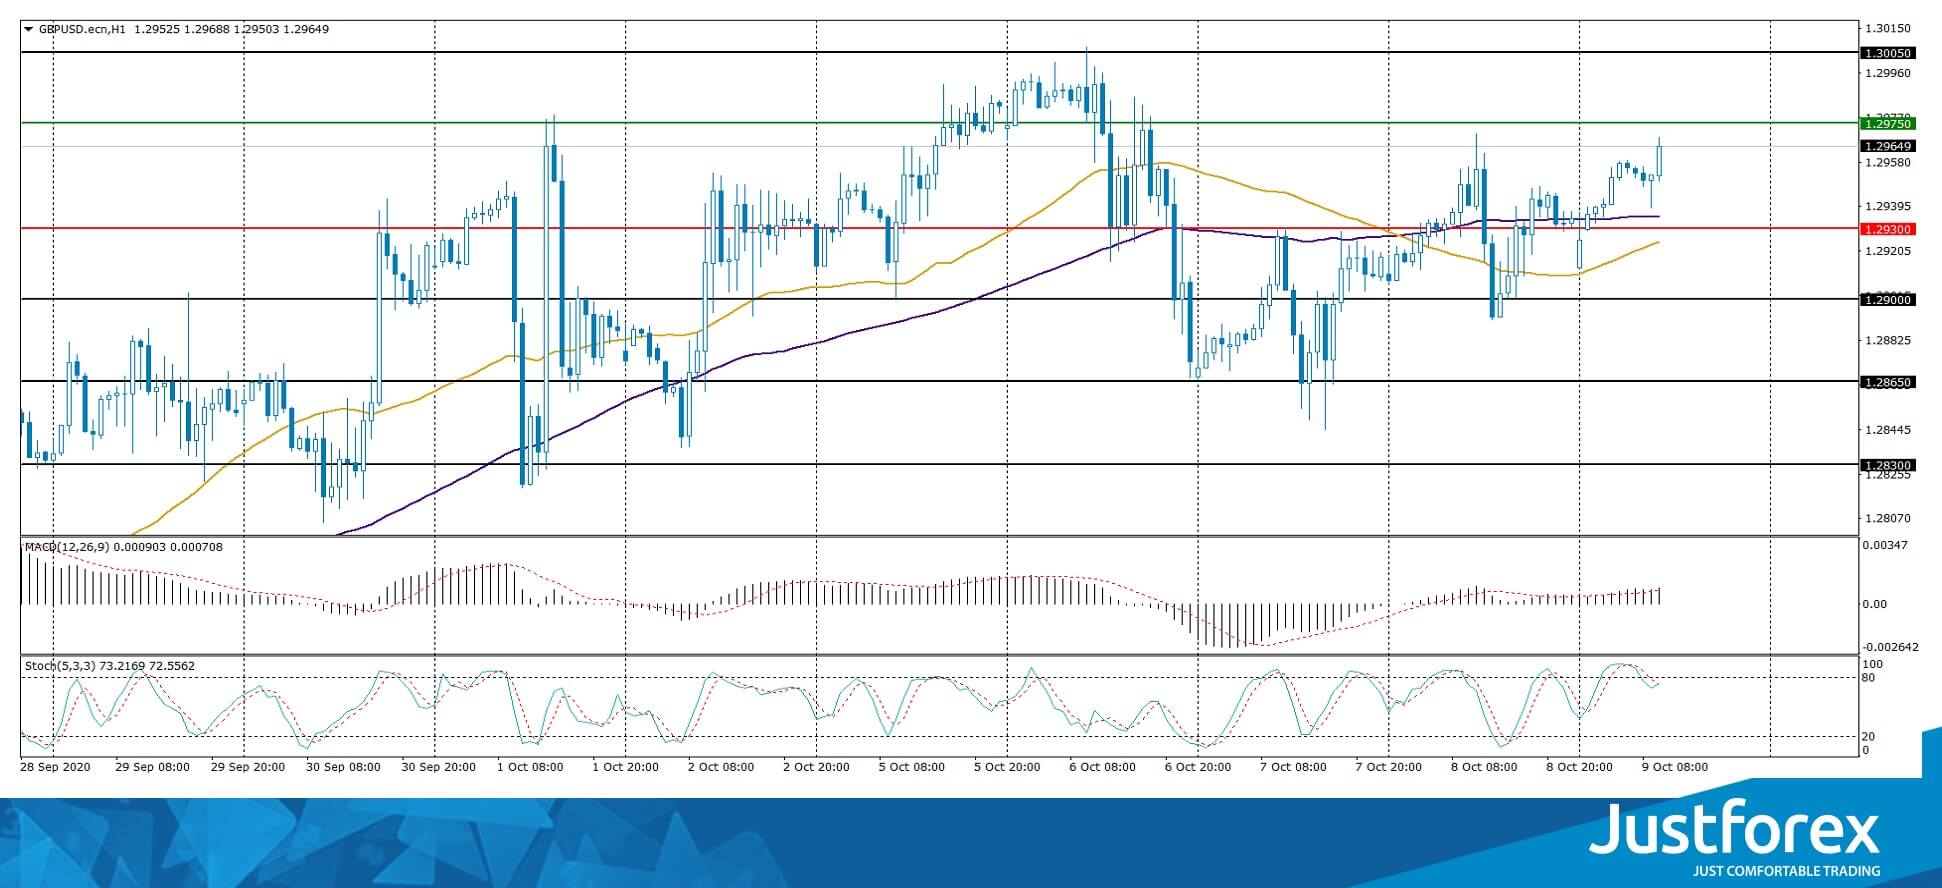Screen dimensions: 1942x888
Task: Click the 8 Oct 20:00 time label
Action: (x=1580, y=767)
